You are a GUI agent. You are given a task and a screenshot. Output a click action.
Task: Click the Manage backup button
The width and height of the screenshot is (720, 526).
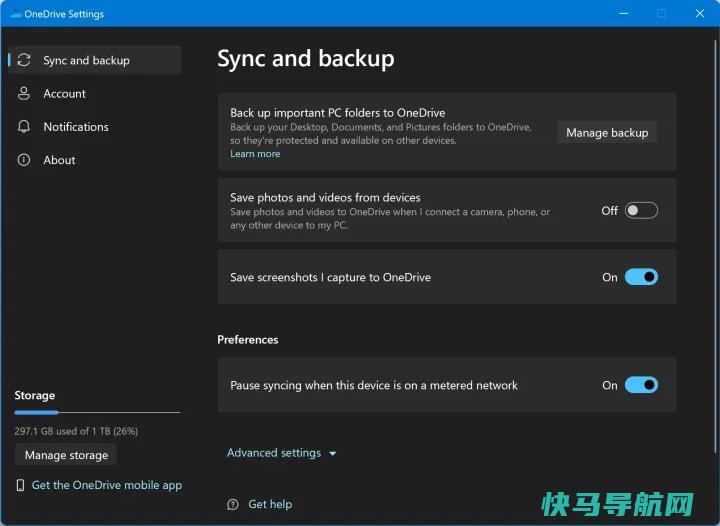(x=607, y=133)
